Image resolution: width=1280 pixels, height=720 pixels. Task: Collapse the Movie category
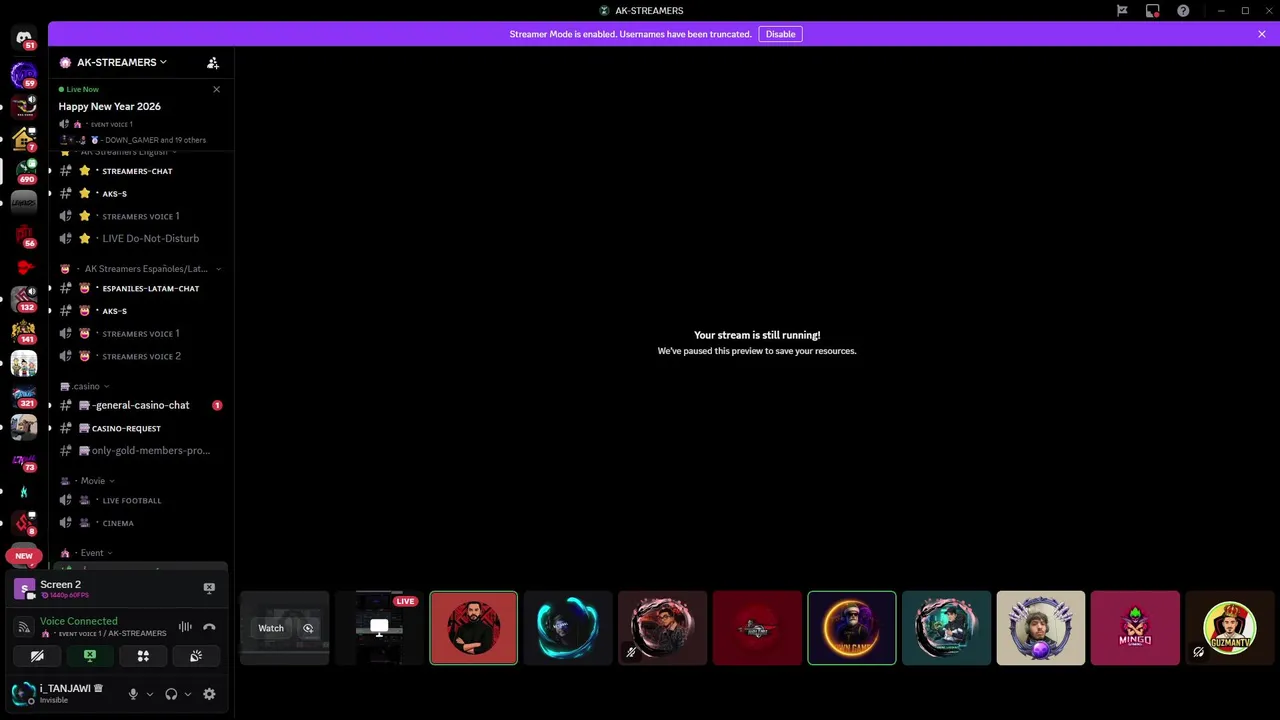point(87,481)
